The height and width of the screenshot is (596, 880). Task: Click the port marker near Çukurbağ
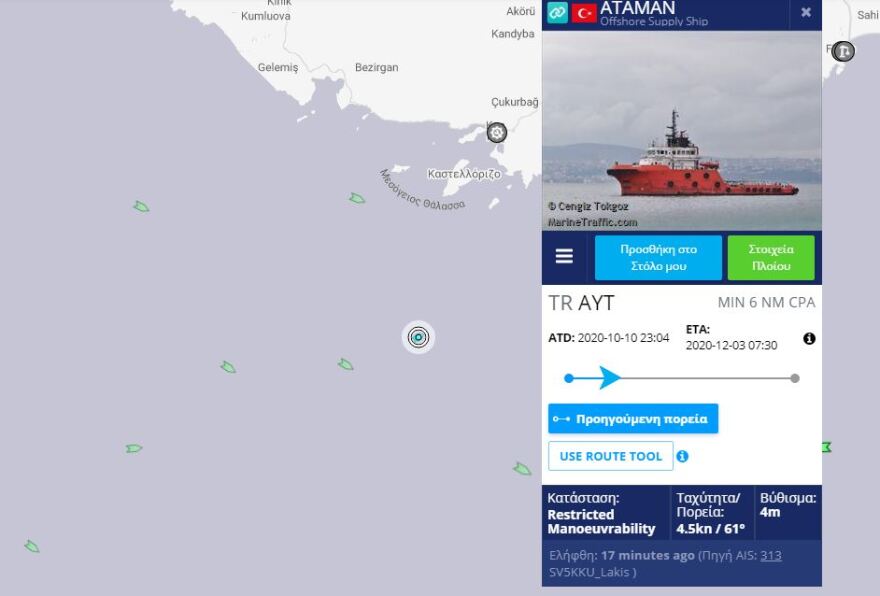coord(496,133)
